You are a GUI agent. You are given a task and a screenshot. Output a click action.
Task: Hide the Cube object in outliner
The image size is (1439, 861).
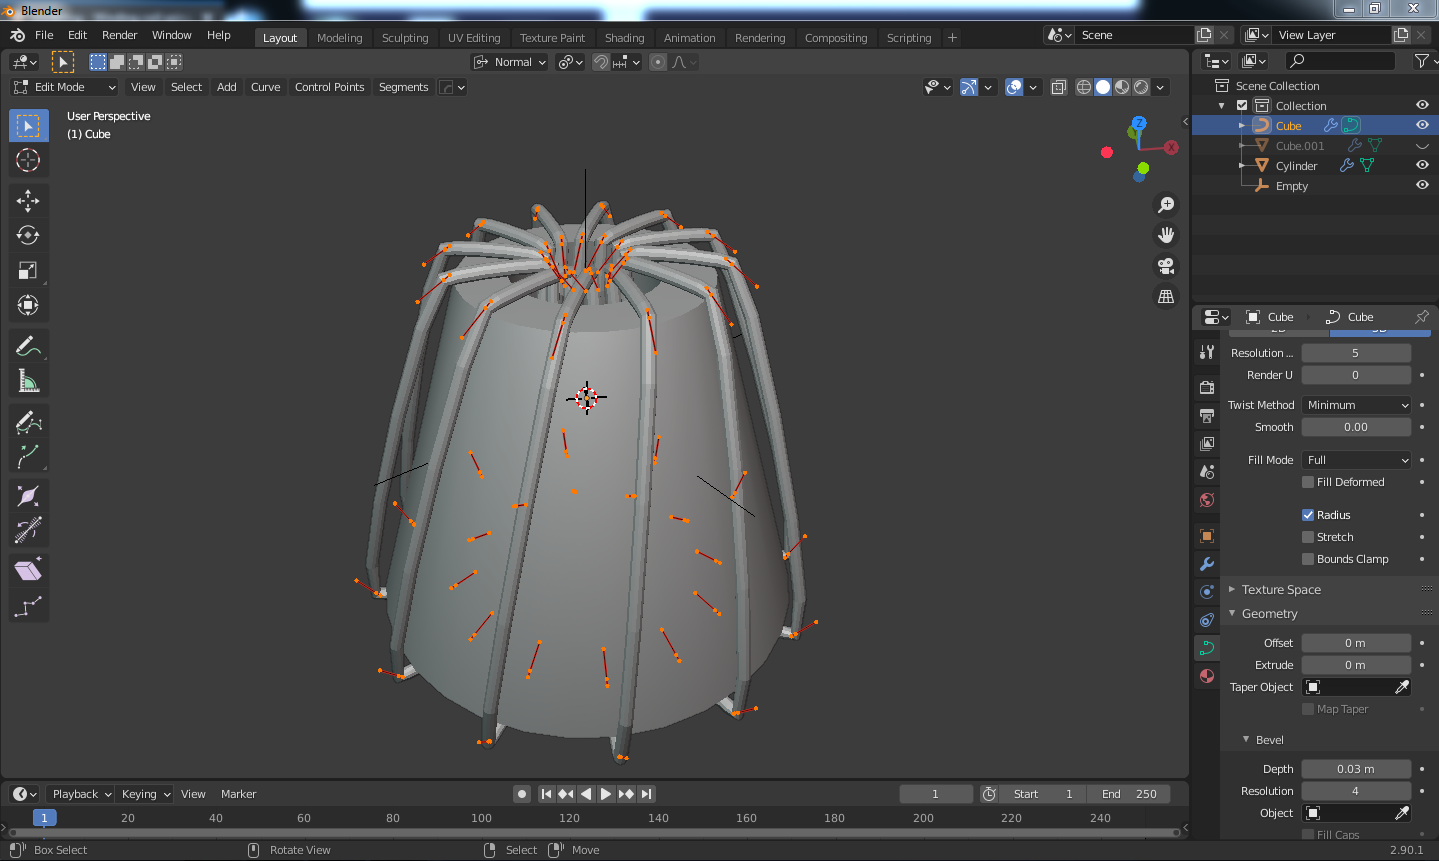pos(1422,125)
